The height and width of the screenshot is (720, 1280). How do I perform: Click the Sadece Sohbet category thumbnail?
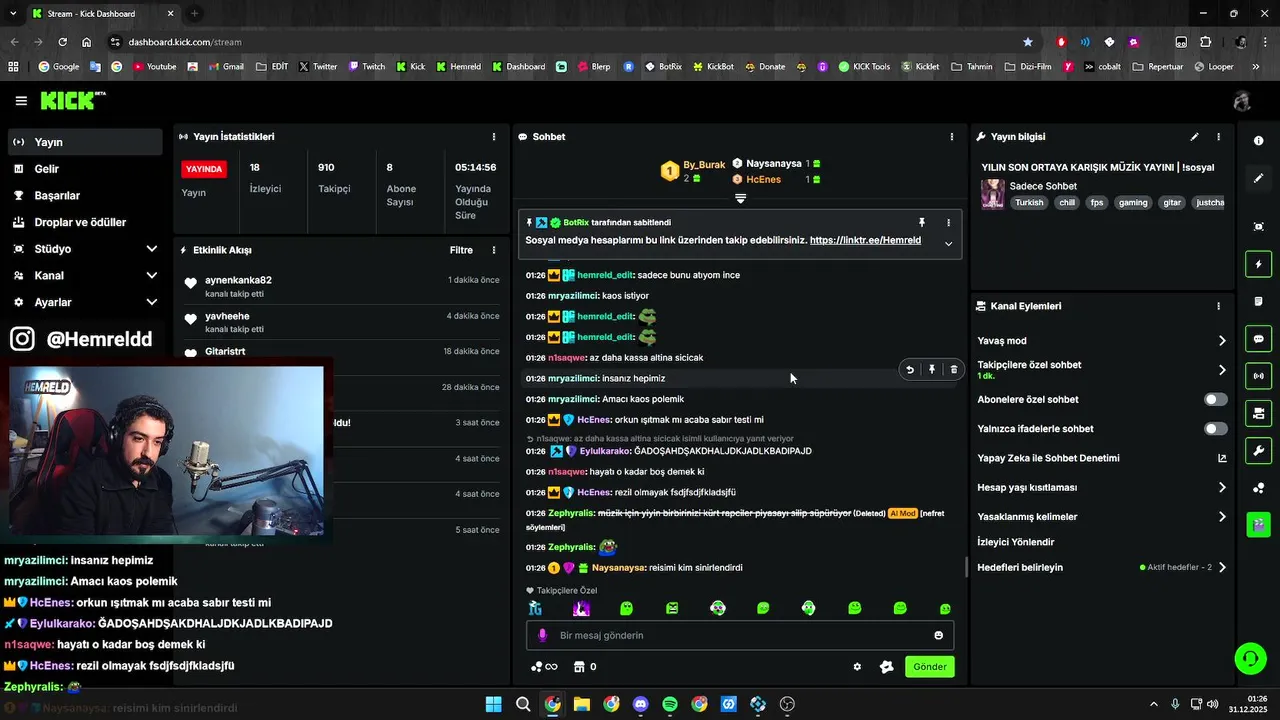(x=992, y=194)
